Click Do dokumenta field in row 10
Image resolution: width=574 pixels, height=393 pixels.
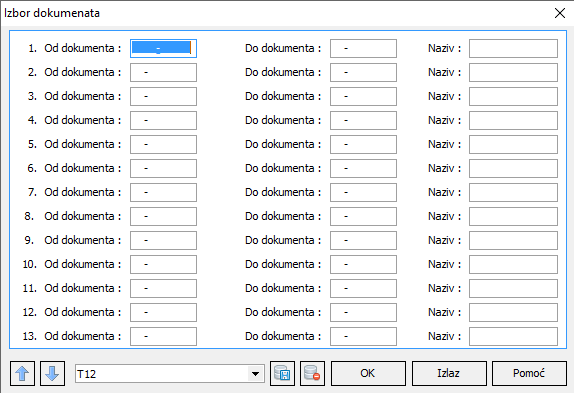[363, 265]
